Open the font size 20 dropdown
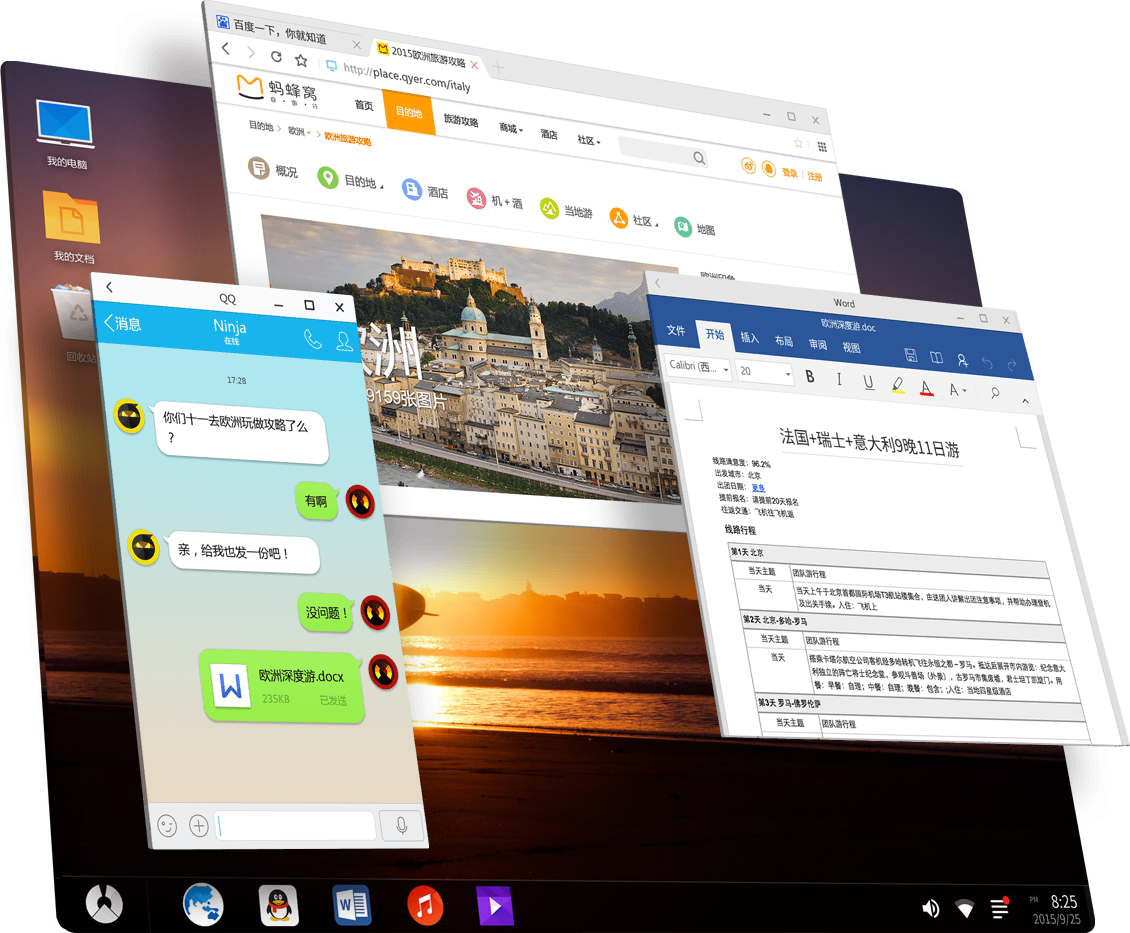The height and width of the screenshot is (933, 1130). tap(765, 372)
